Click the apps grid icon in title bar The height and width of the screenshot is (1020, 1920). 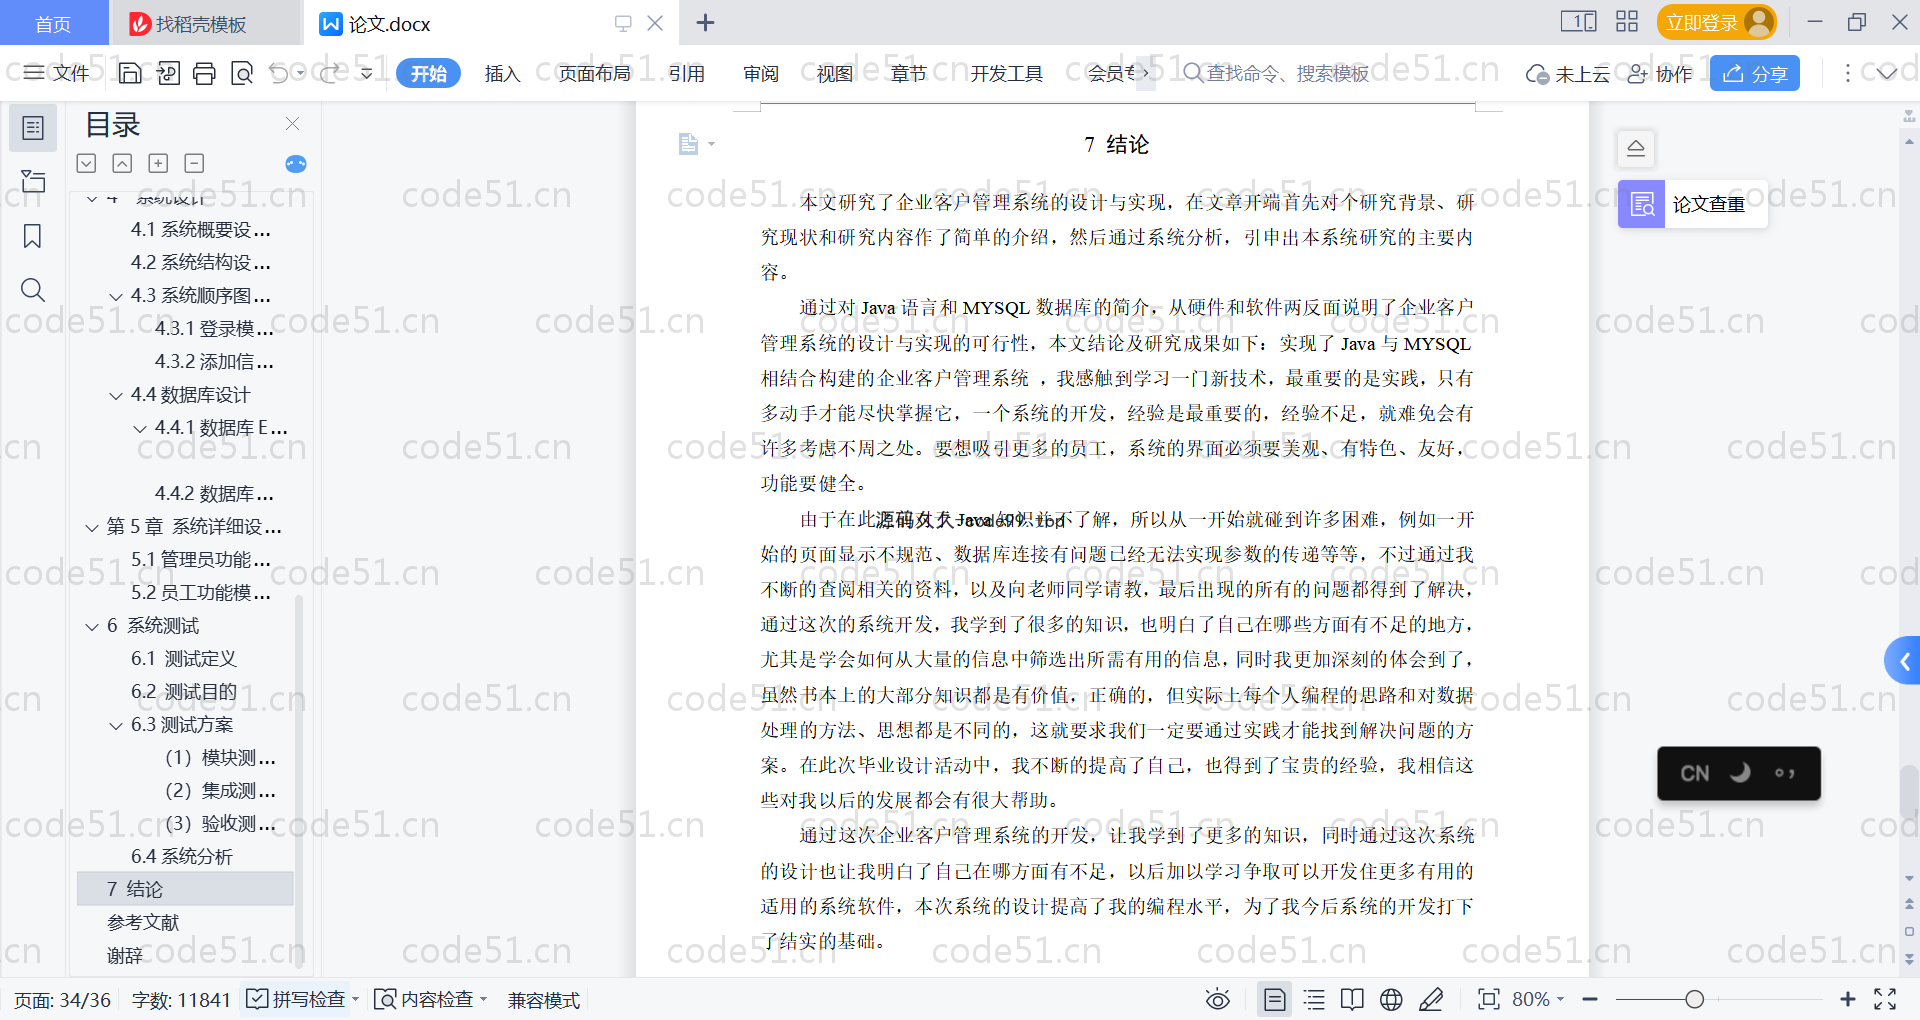point(1627,22)
